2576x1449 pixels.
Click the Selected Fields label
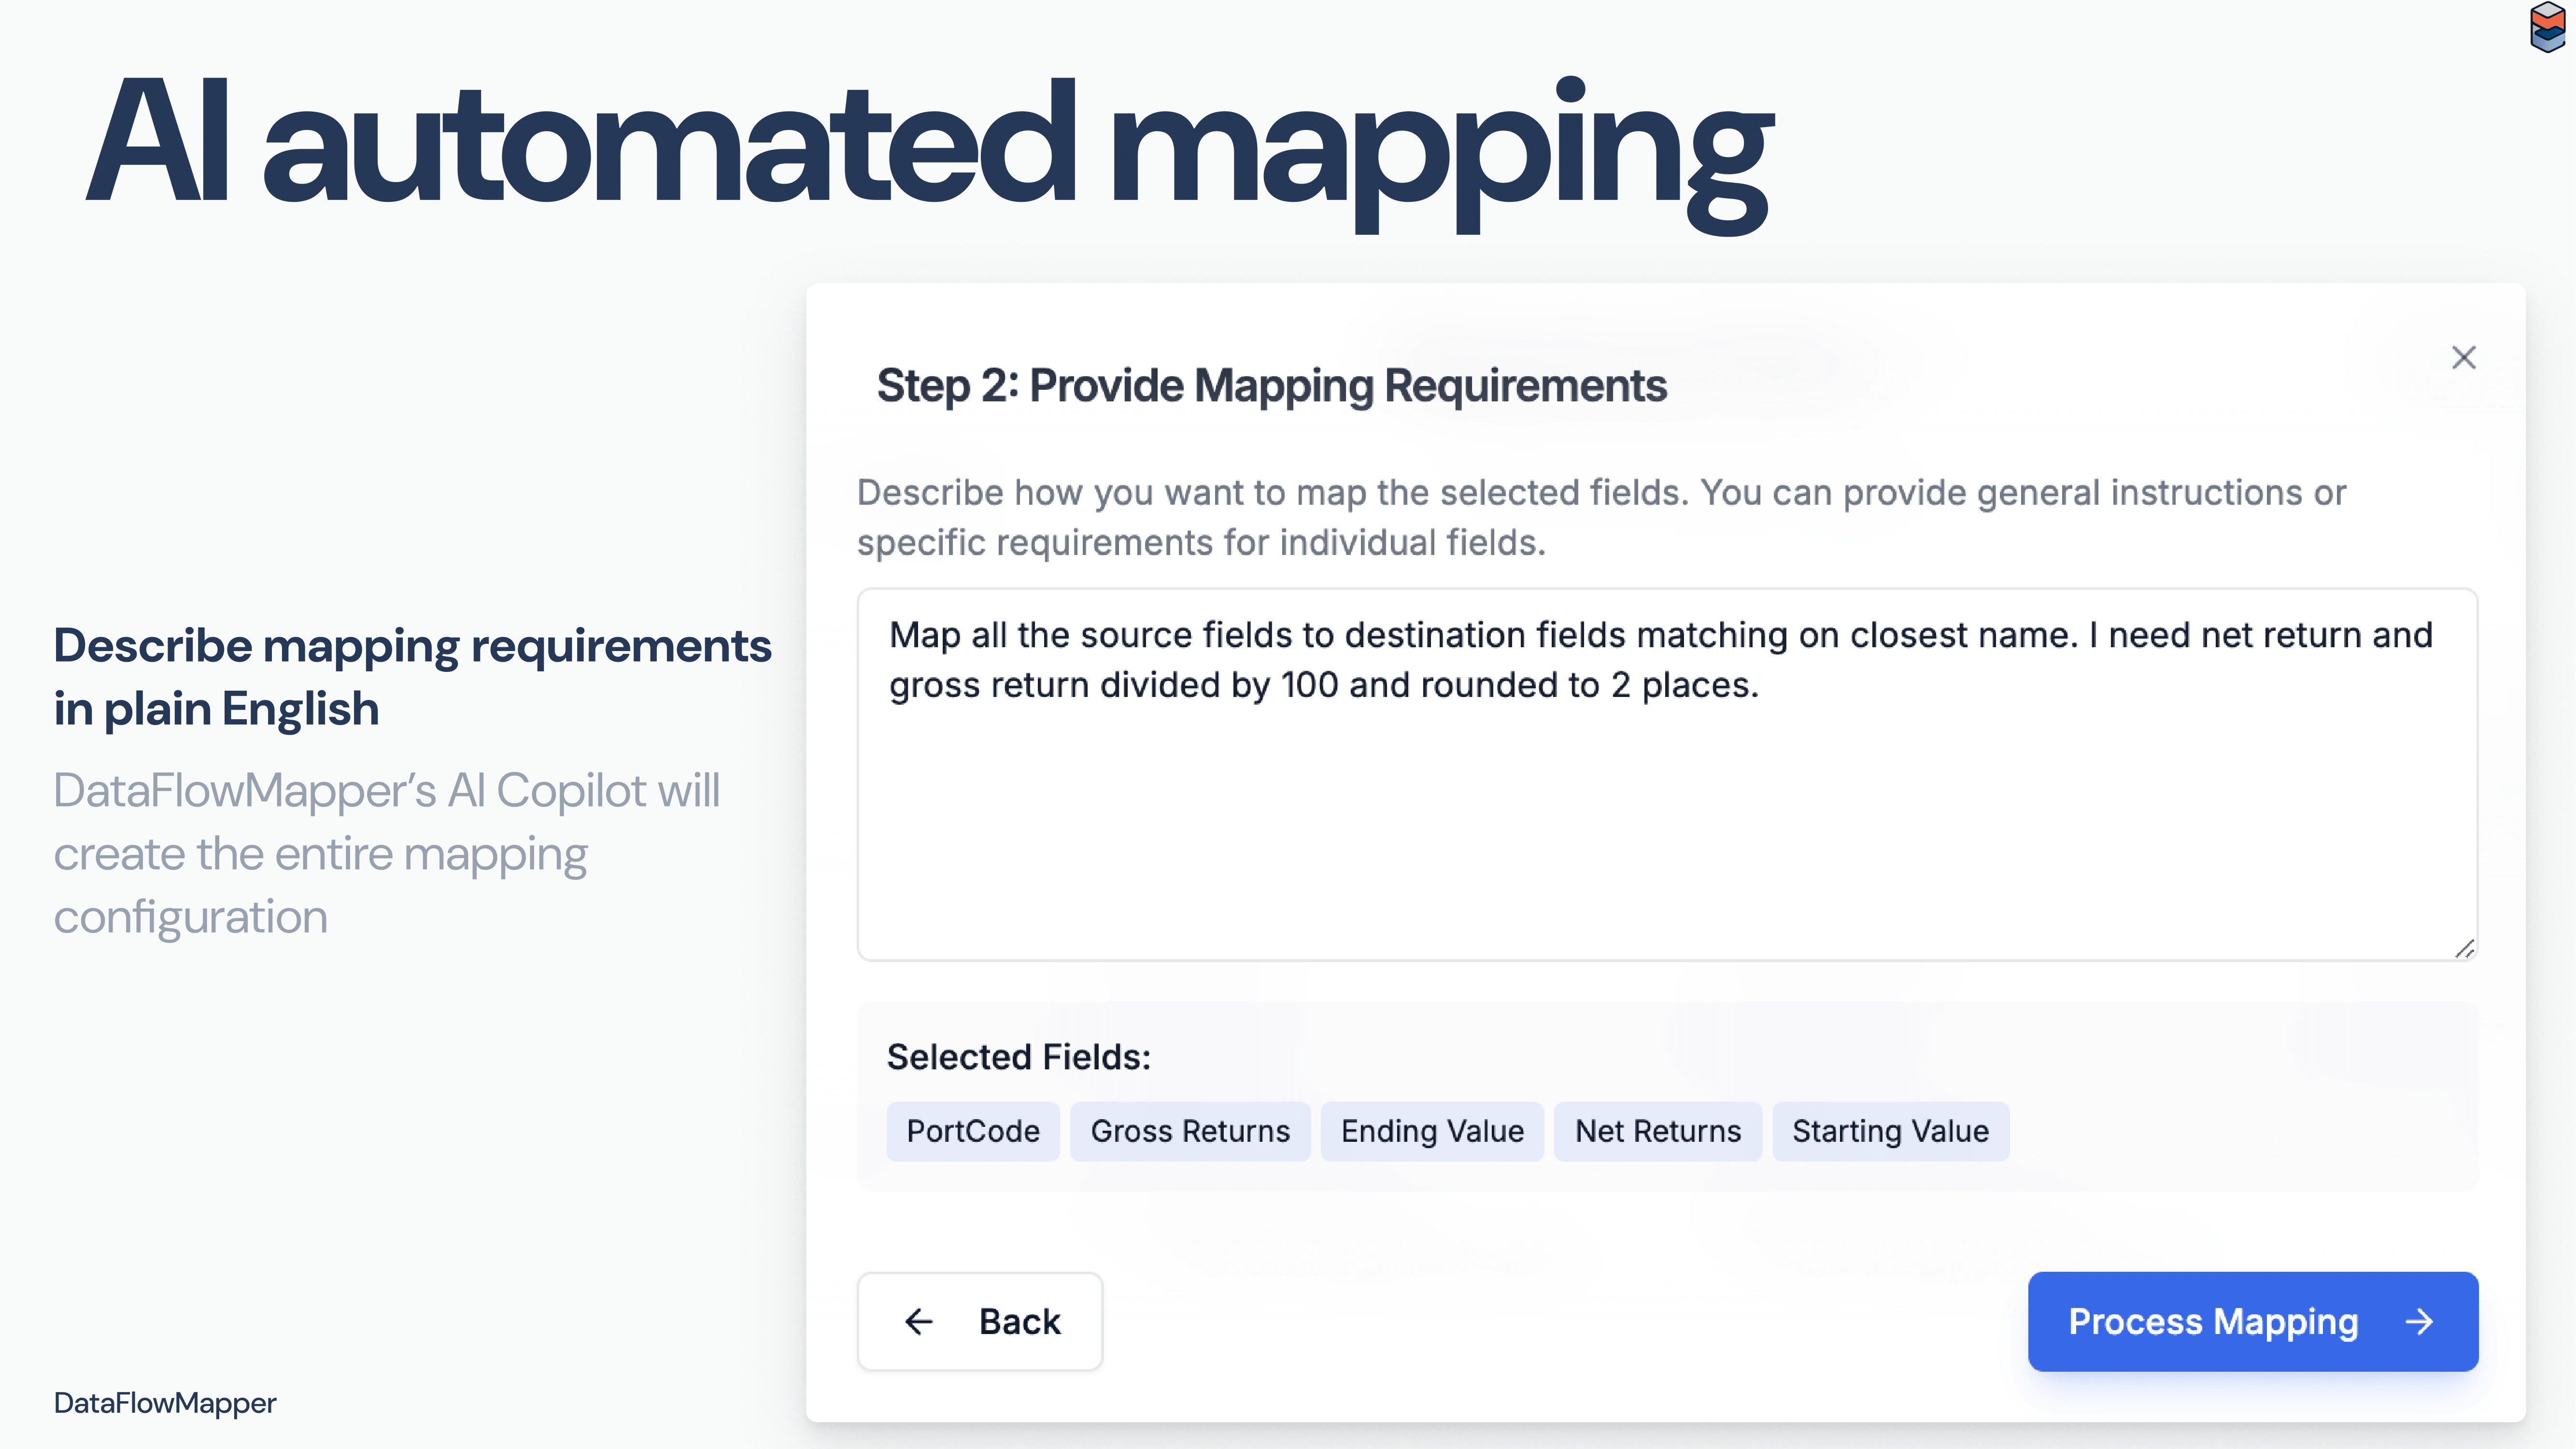point(1018,1057)
